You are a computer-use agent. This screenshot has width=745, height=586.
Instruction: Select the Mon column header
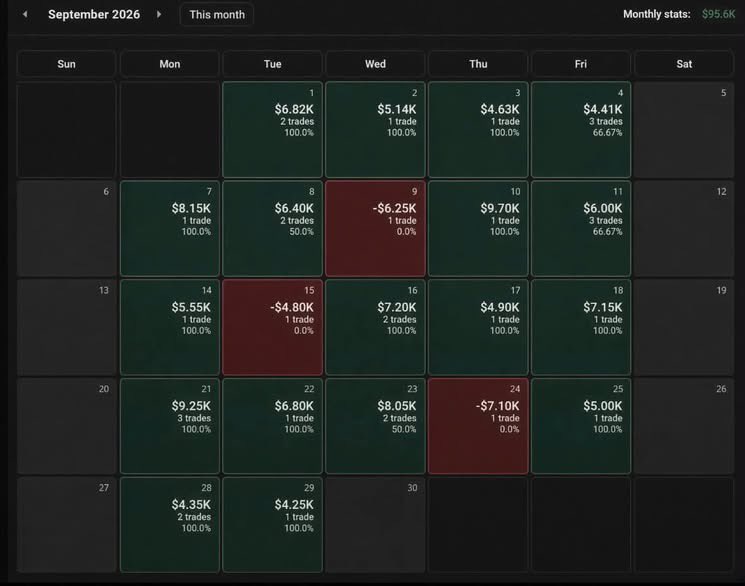point(170,64)
